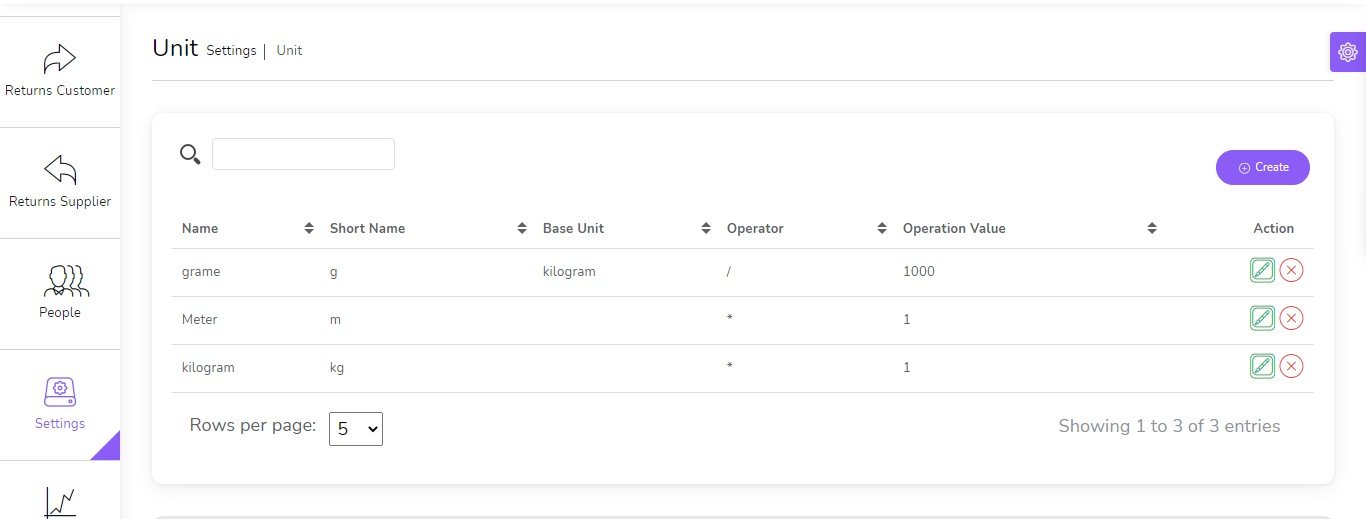The image size is (1366, 519).
Task: Edit the Meter unit entry
Action: point(1262,318)
